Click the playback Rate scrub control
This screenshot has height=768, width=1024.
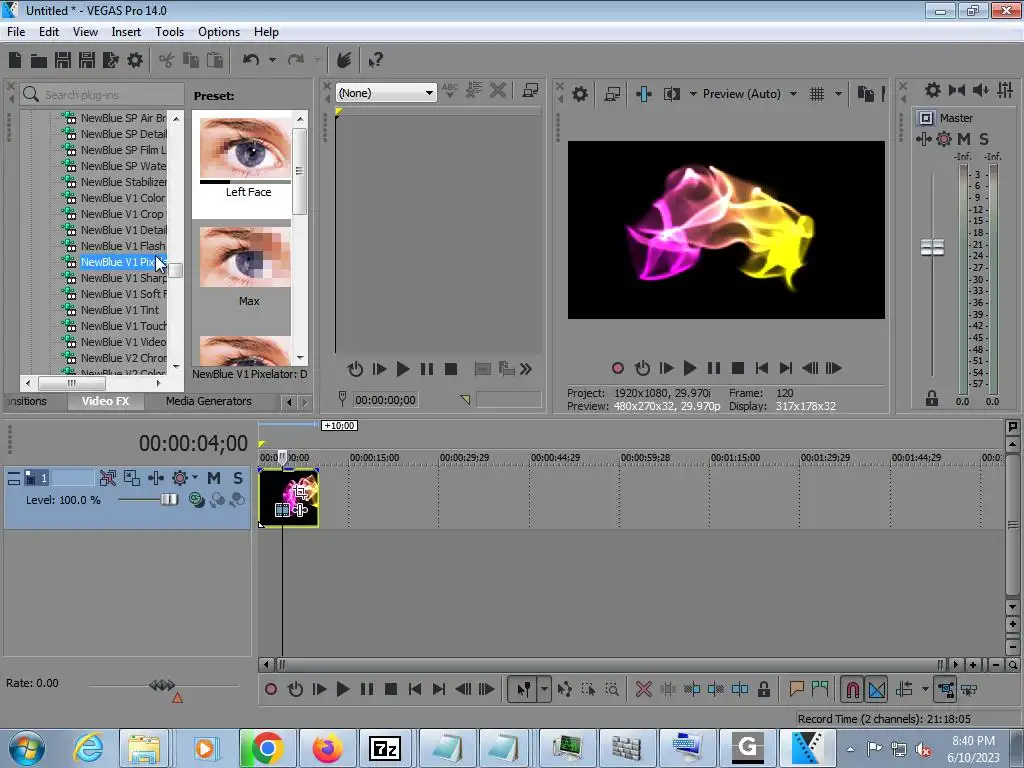click(x=162, y=685)
